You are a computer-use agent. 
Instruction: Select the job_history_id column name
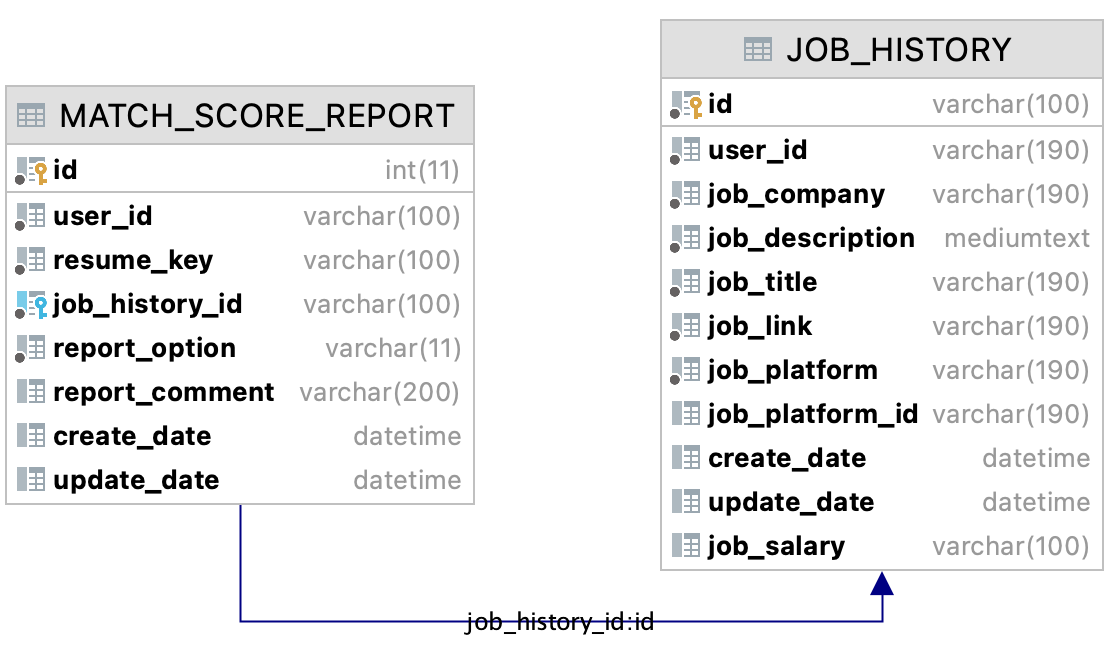[x=148, y=305]
